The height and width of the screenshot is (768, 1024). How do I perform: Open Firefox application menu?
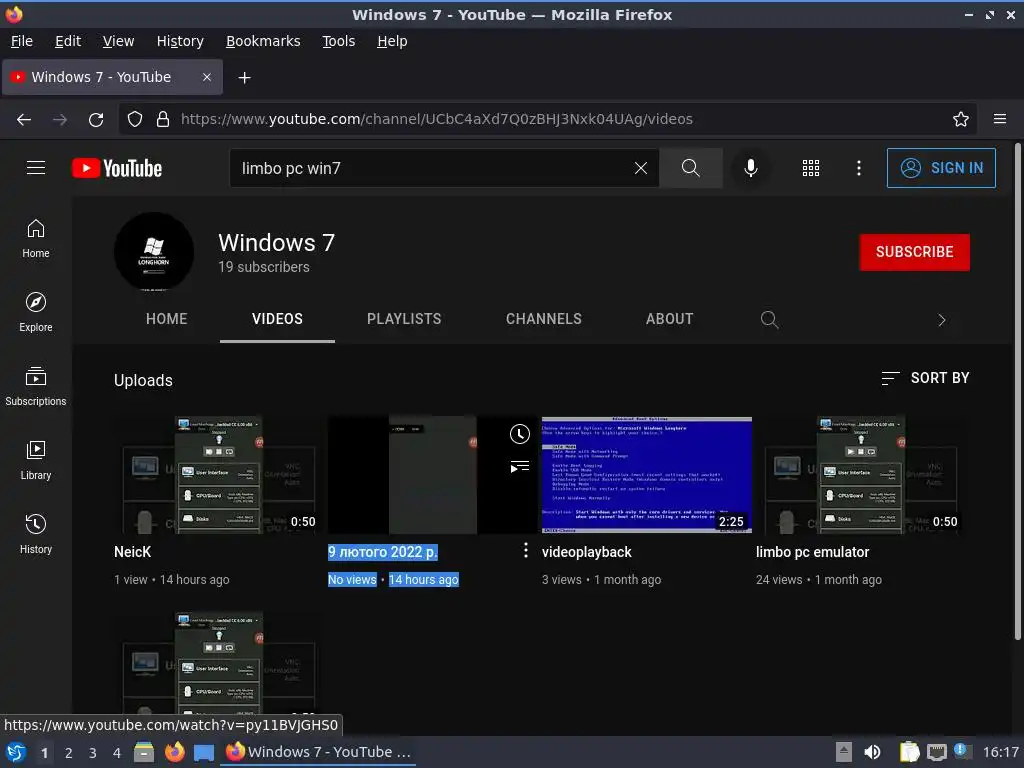pyautogui.click(x=999, y=119)
